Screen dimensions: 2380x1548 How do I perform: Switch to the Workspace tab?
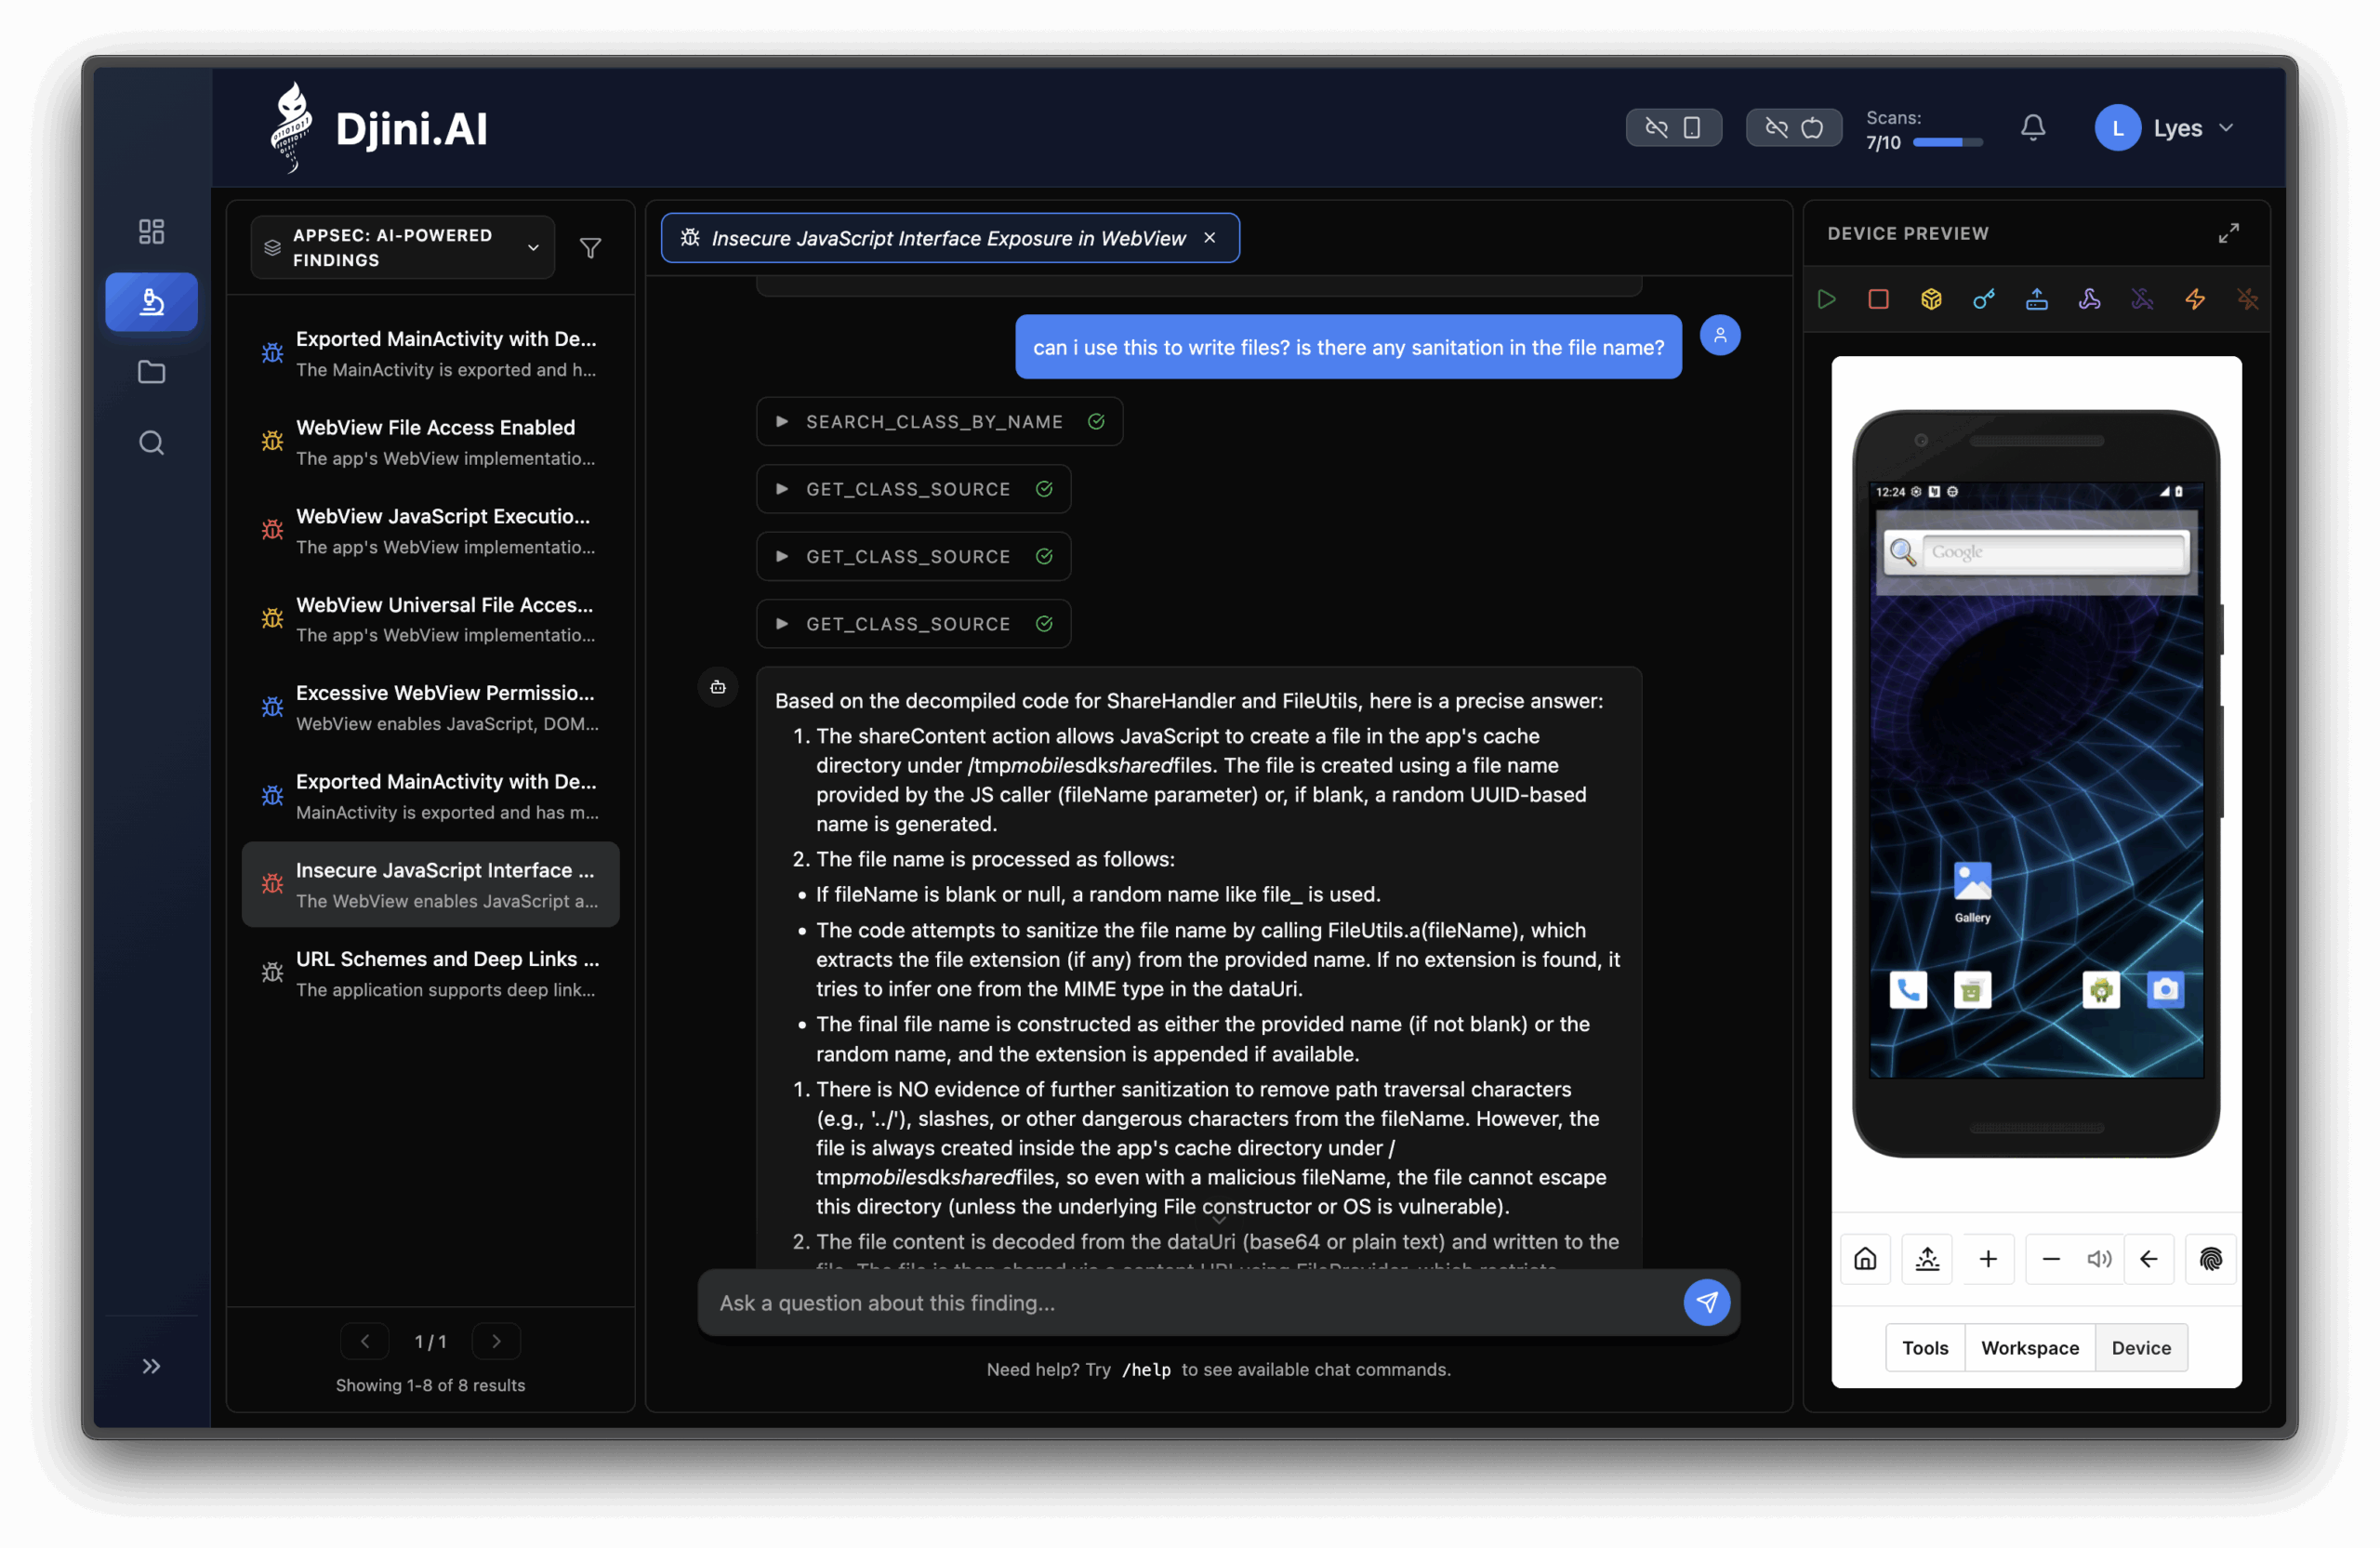(x=2030, y=1348)
